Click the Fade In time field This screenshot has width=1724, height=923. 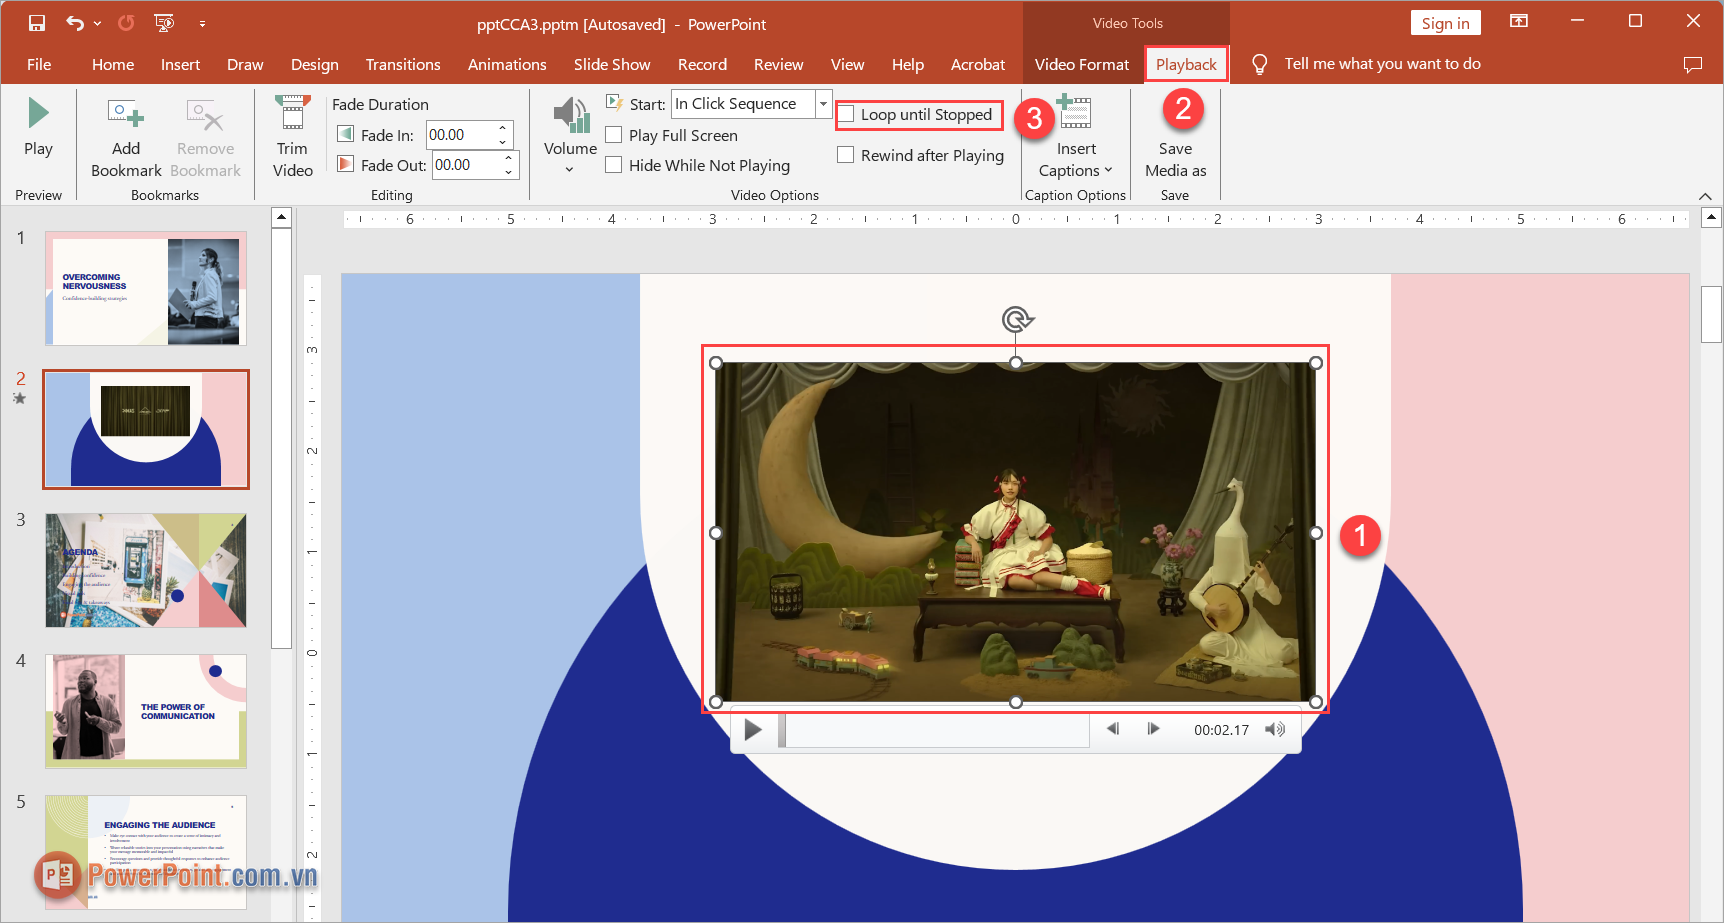pos(460,135)
